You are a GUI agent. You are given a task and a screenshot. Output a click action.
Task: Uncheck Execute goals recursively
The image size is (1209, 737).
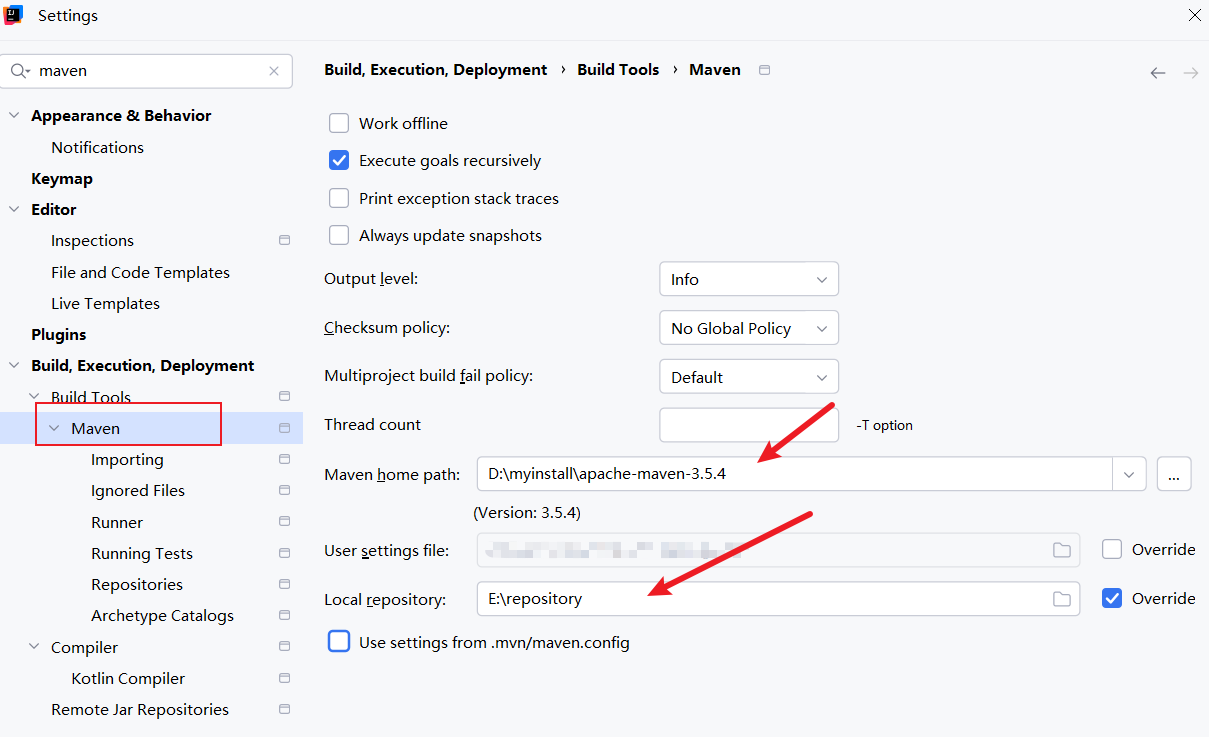(340, 161)
